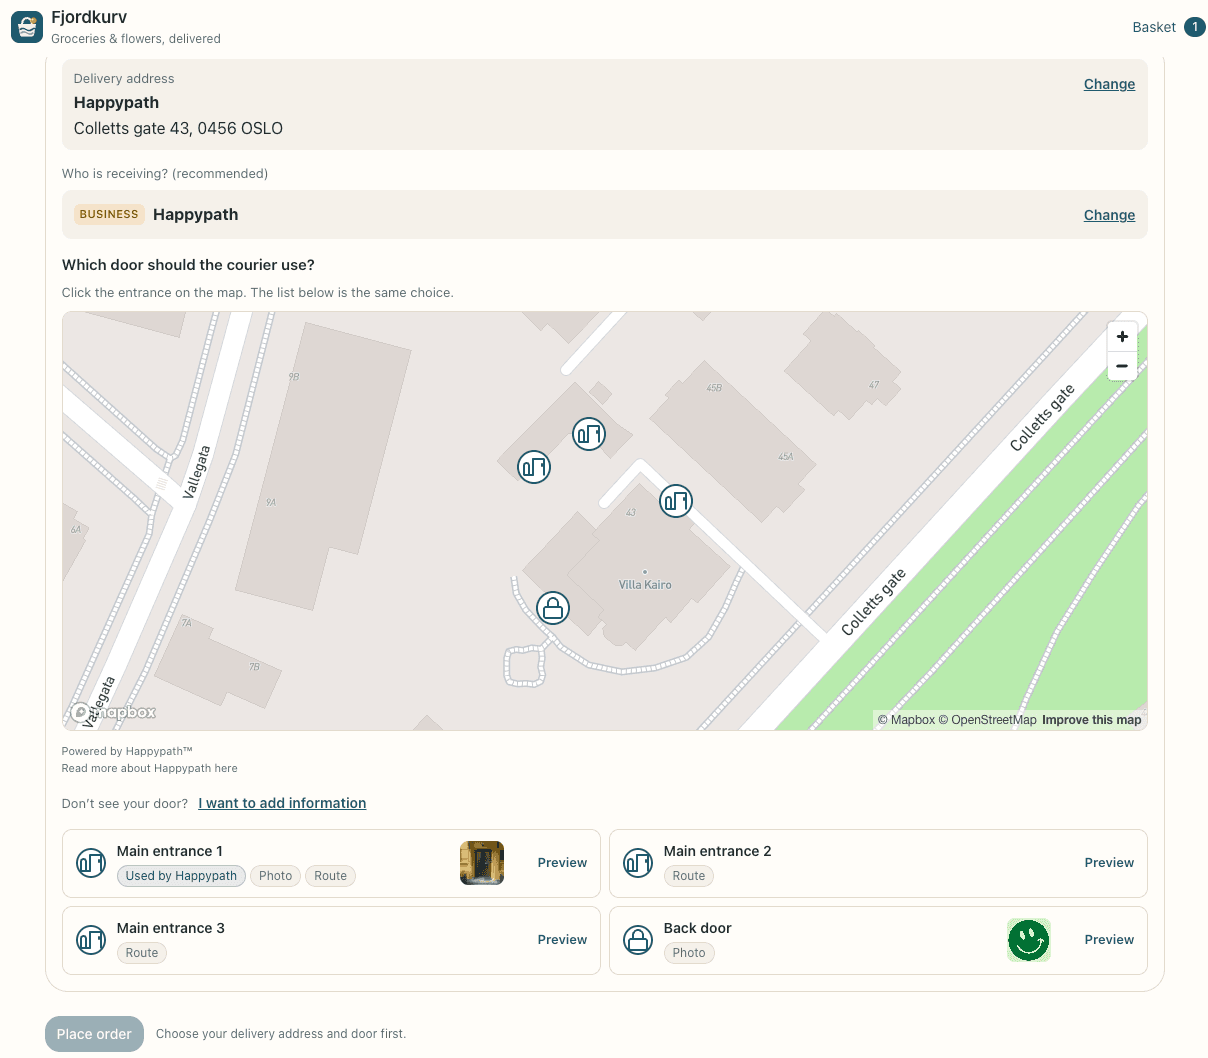This screenshot has width=1208, height=1058.
Task: Click I want to add information
Action: coord(282,803)
